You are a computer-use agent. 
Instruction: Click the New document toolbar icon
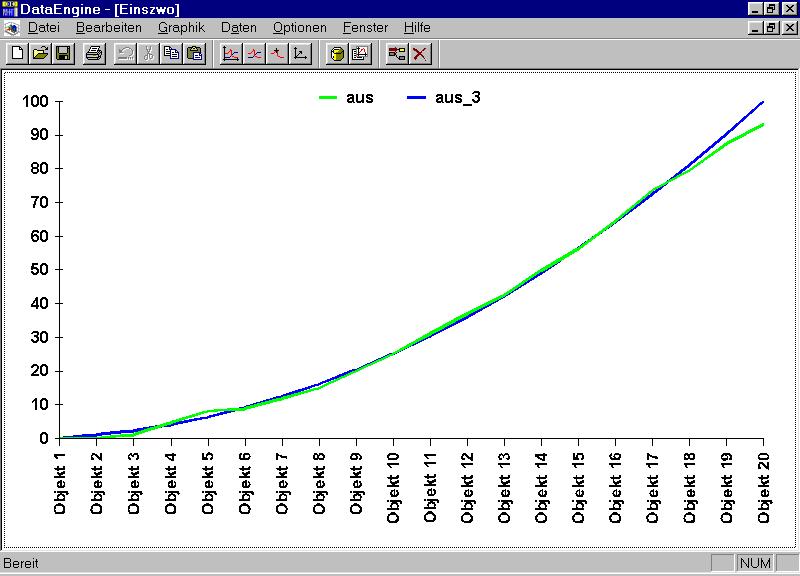[18, 54]
